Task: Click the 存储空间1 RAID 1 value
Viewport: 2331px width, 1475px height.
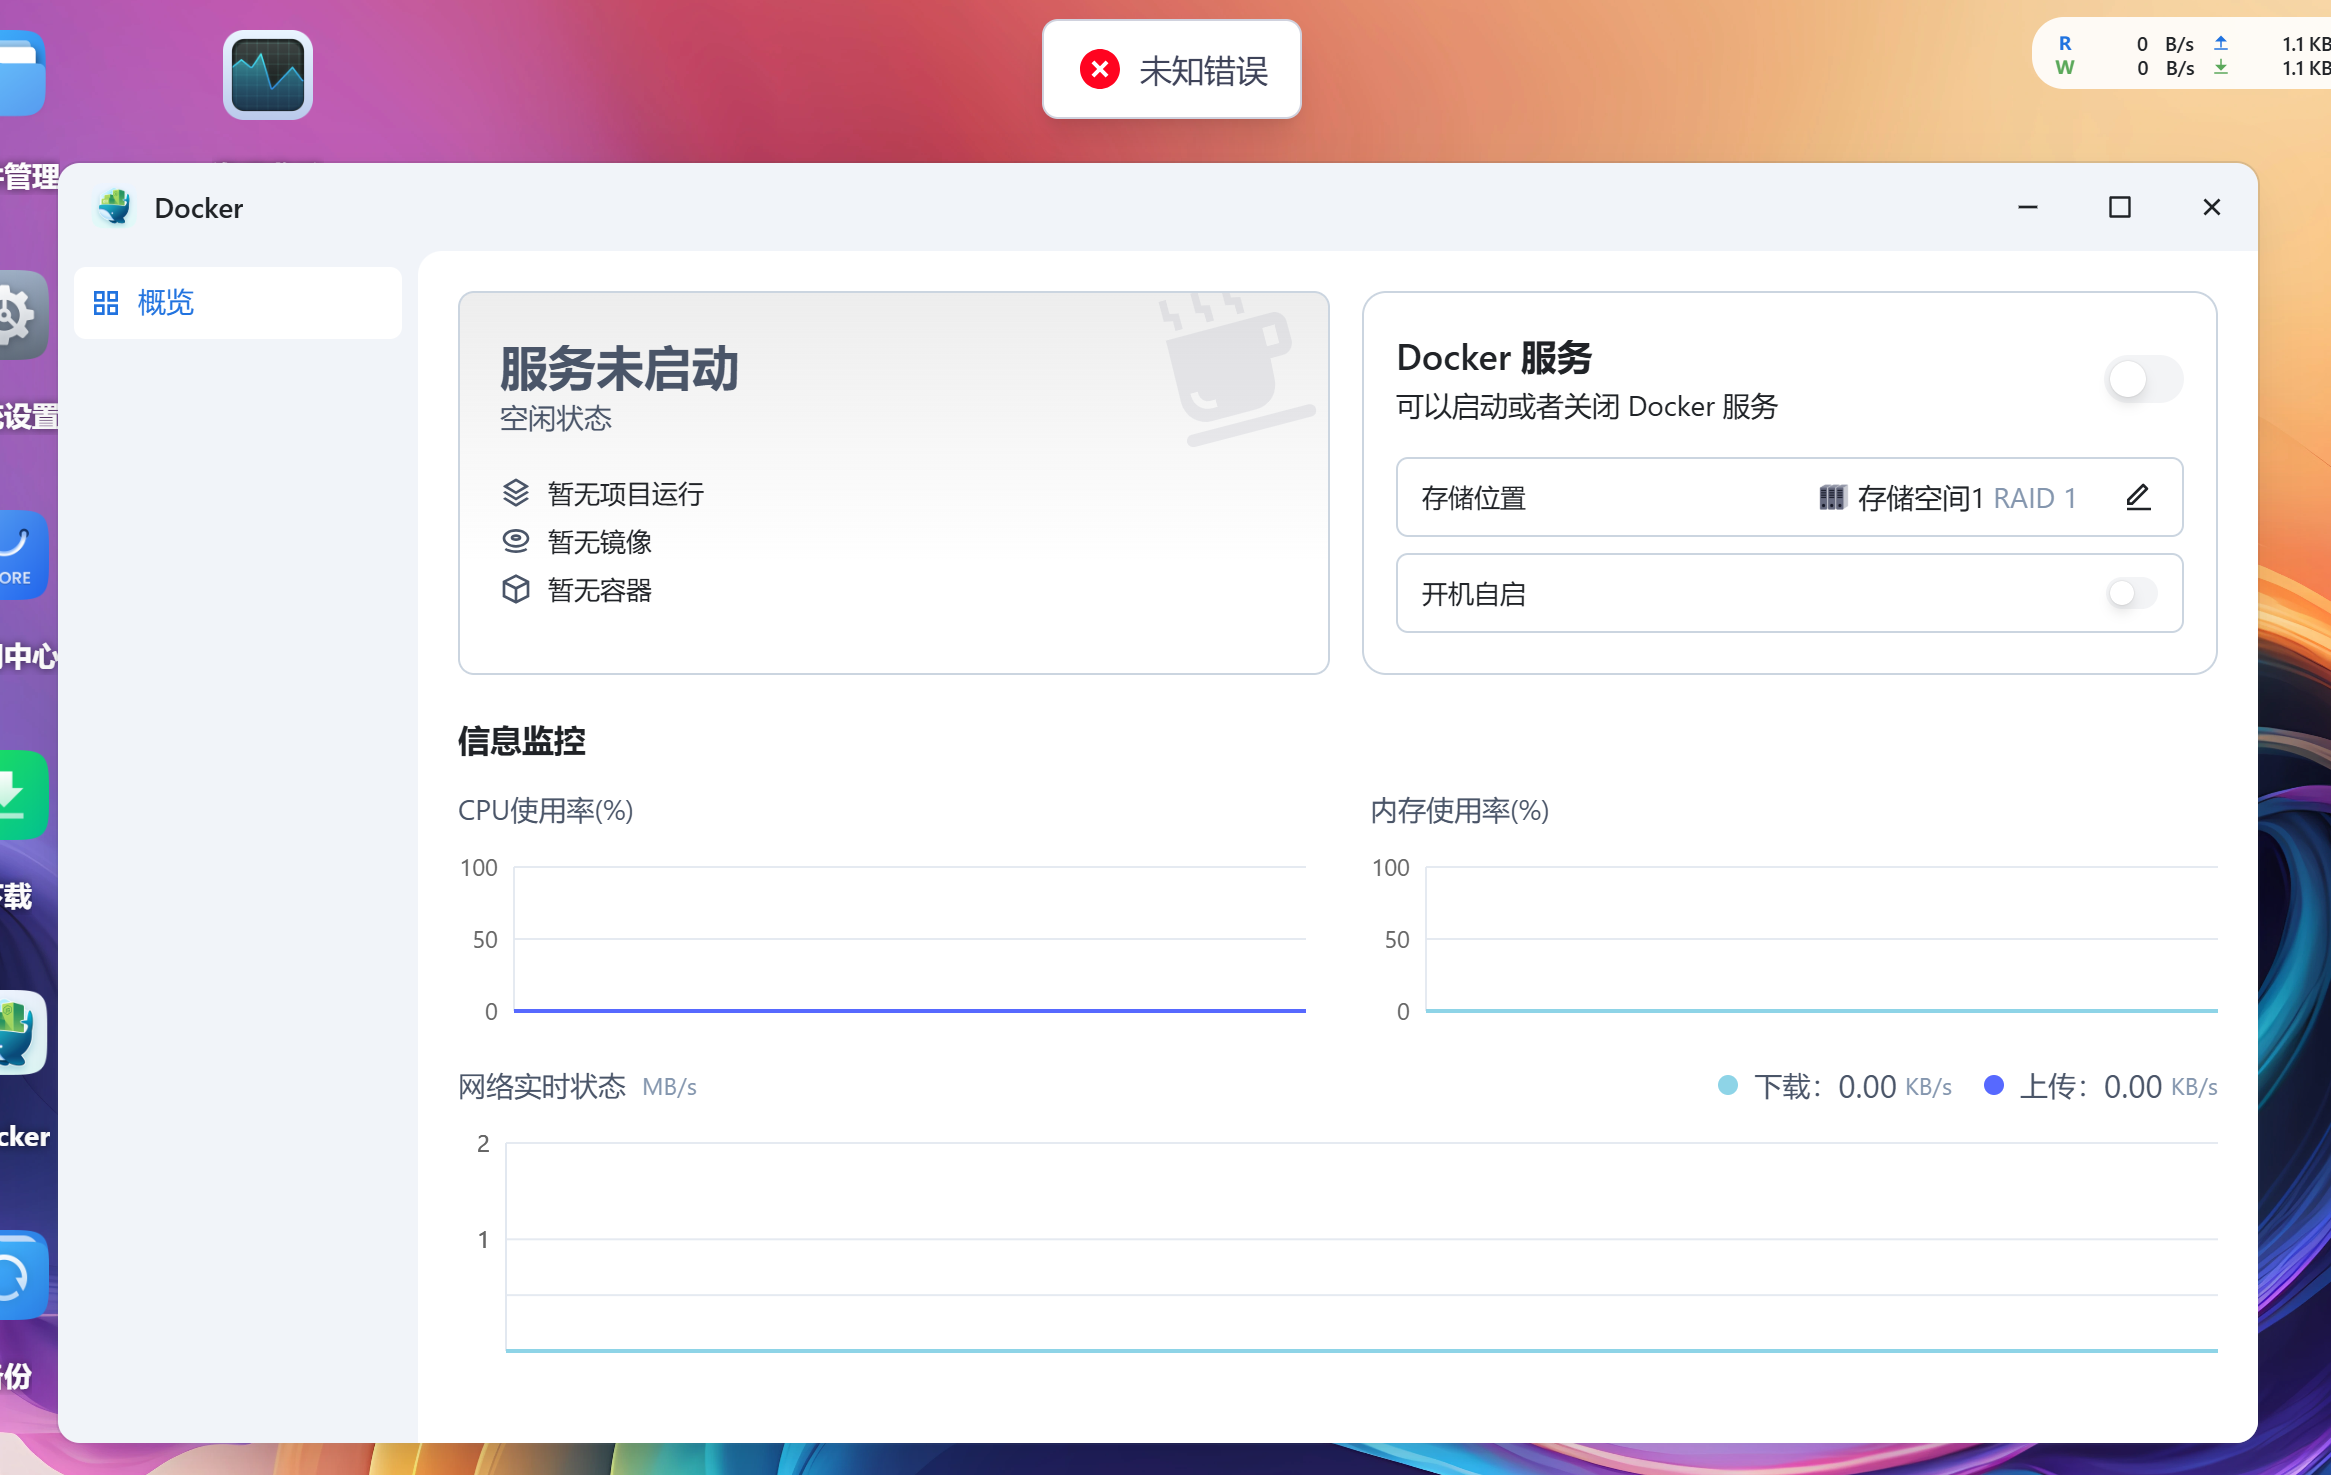Action: 1967,498
